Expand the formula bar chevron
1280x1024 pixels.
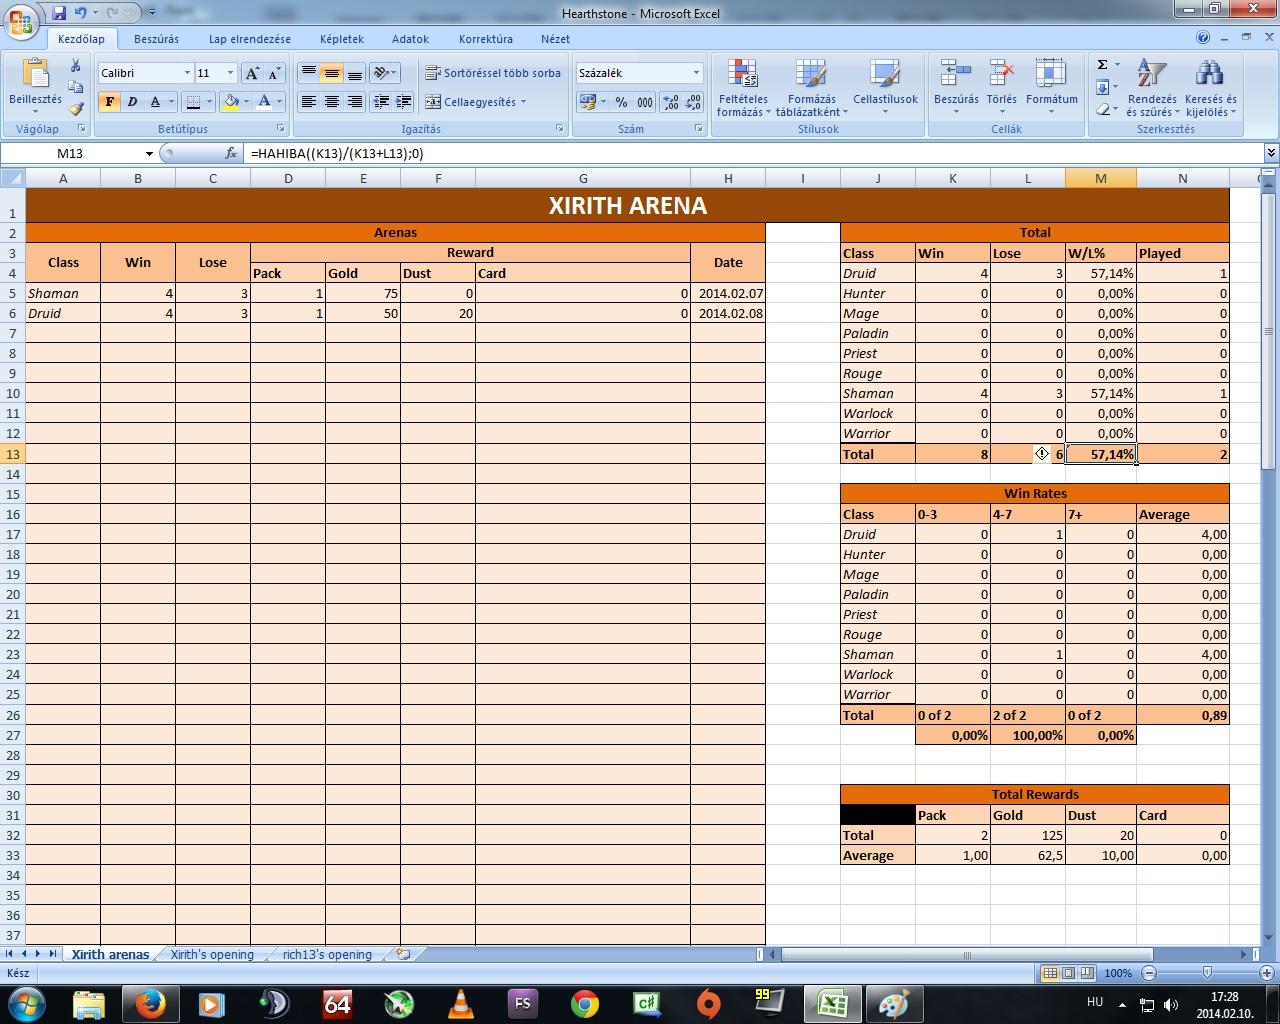[x=1271, y=153]
